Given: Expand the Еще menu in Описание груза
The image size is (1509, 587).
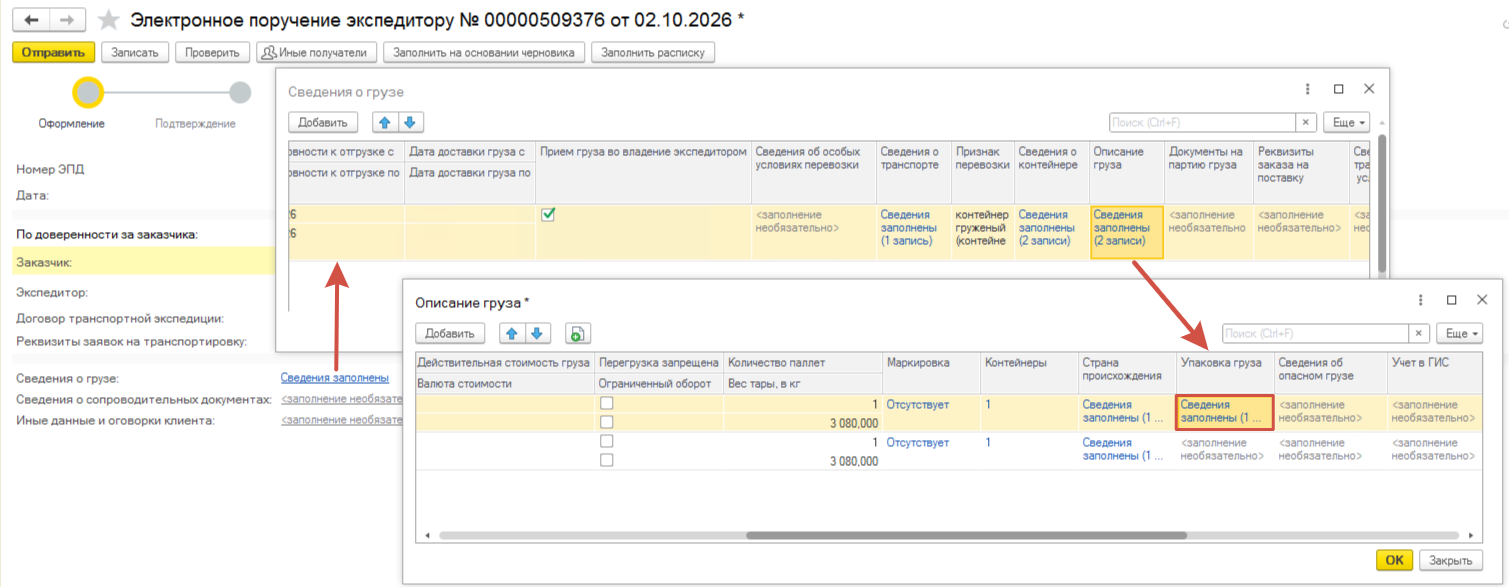Looking at the screenshot, I should click(1459, 333).
